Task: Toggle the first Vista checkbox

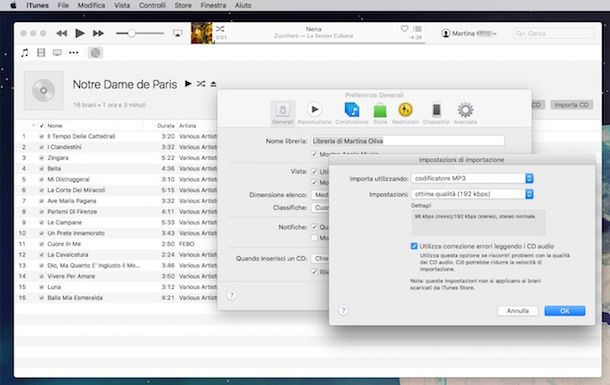Action: point(314,172)
